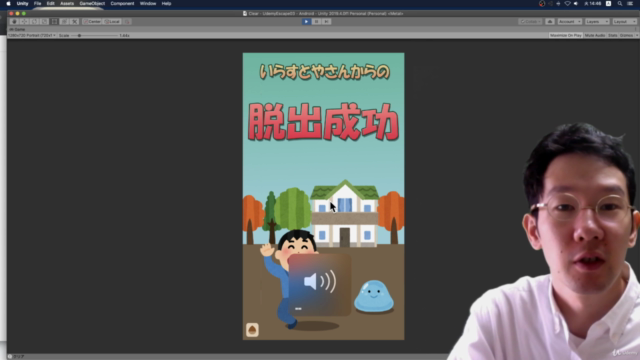This screenshot has width=640, height=360.
Task: Select the Rect Transform tool
Action: pyautogui.click(x=54, y=22)
